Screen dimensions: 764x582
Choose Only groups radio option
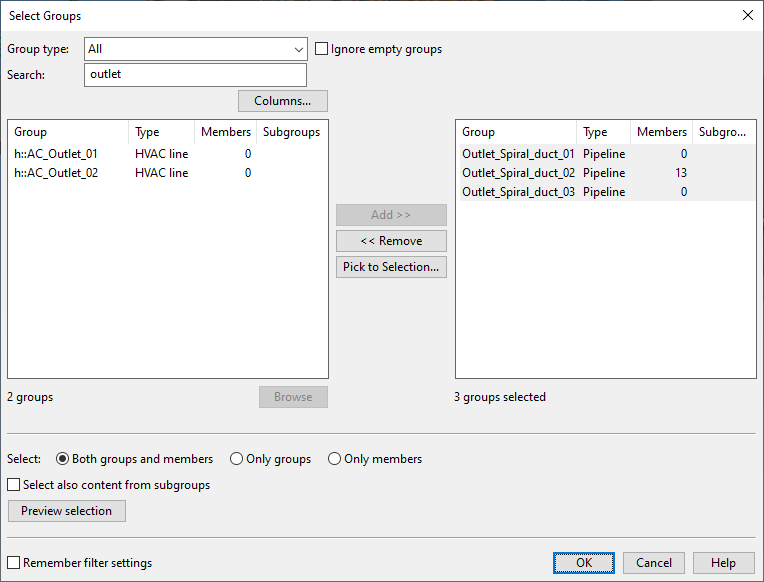(x=237, y=459)
